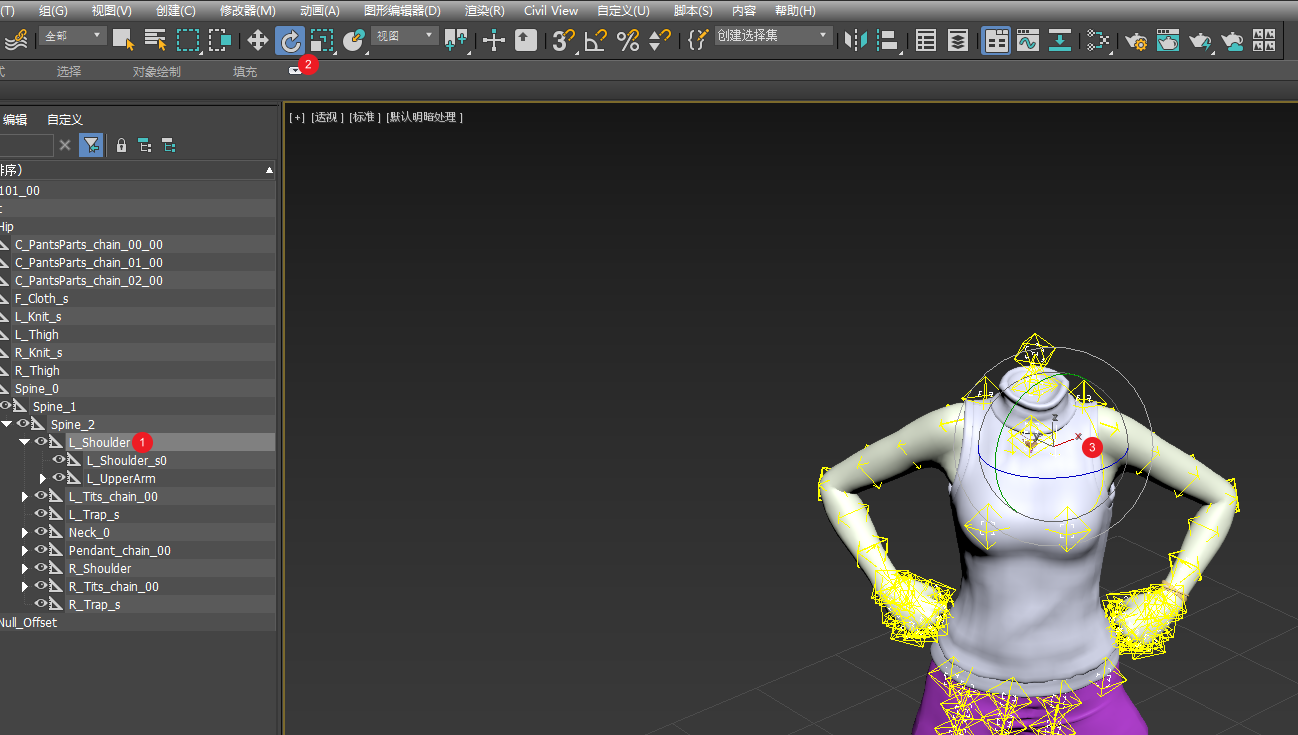Switch to the 填充 ribbon tab
Screen dimensions: 1298x735
(x=245, y=72)
